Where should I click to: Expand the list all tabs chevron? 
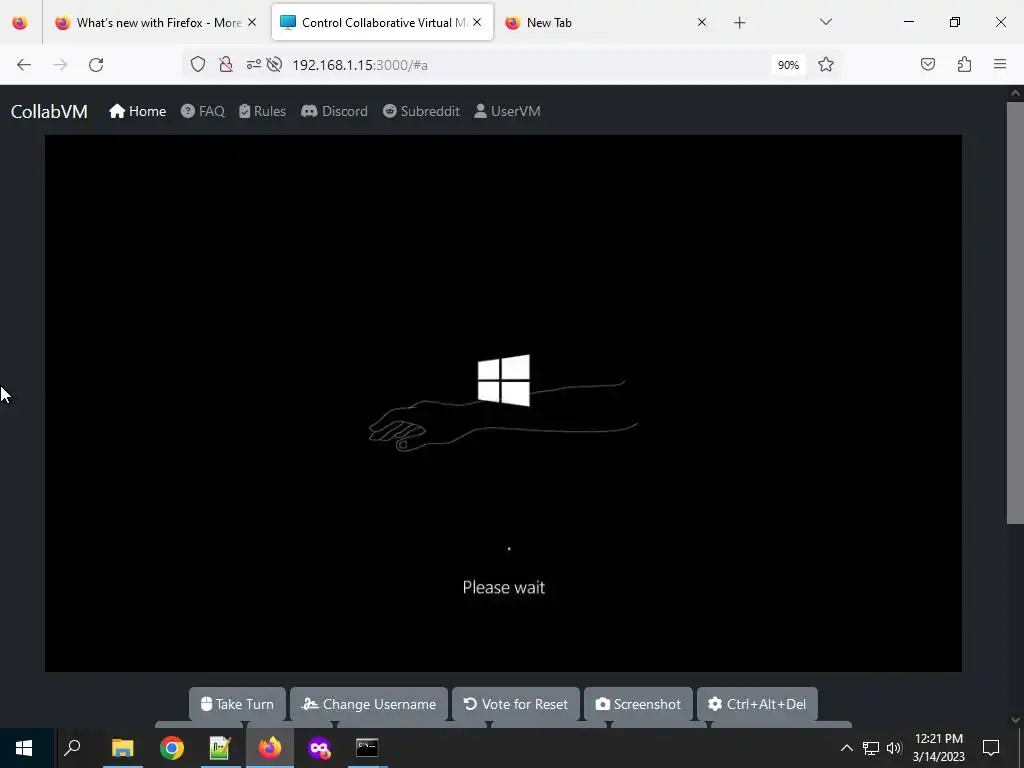coord(825,22)
